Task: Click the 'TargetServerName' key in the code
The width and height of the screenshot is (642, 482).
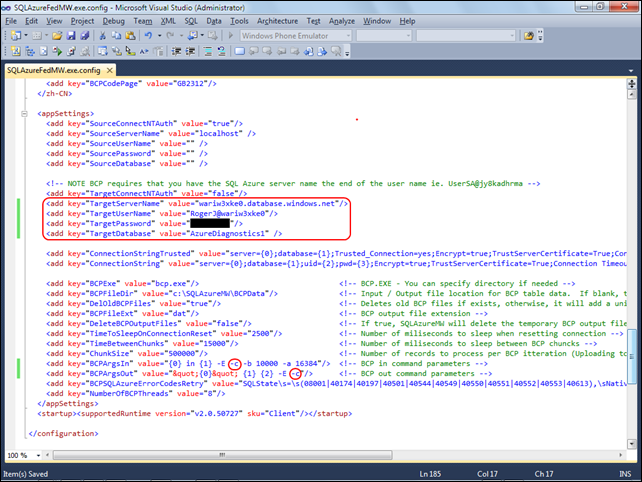Action: click(x=124, y=204)
